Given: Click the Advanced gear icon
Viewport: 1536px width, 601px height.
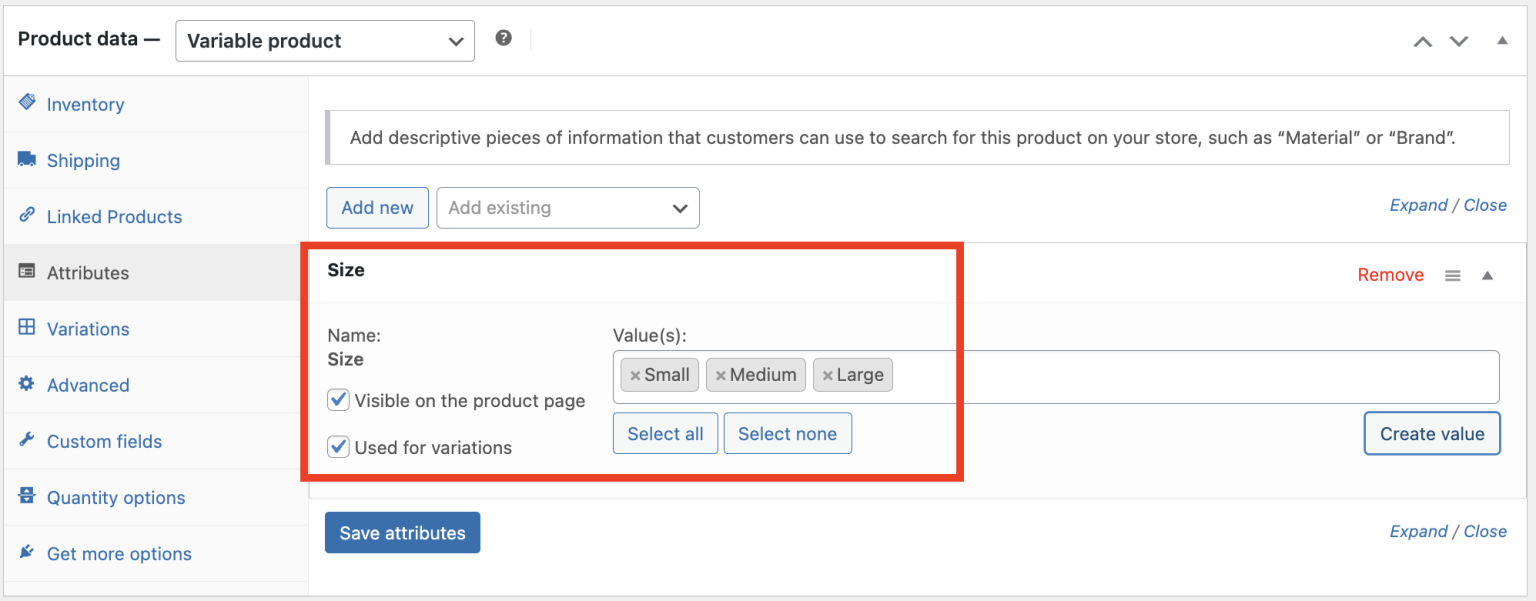Looking at the screenshot, I should 25,385.
